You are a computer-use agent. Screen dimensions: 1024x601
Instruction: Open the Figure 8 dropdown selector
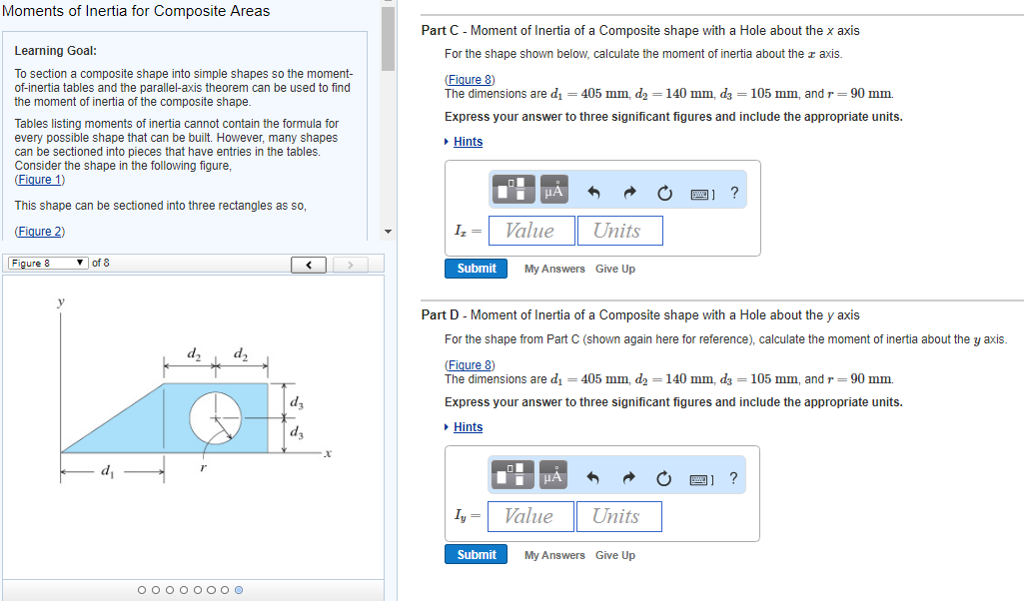(x=50, y=263)
